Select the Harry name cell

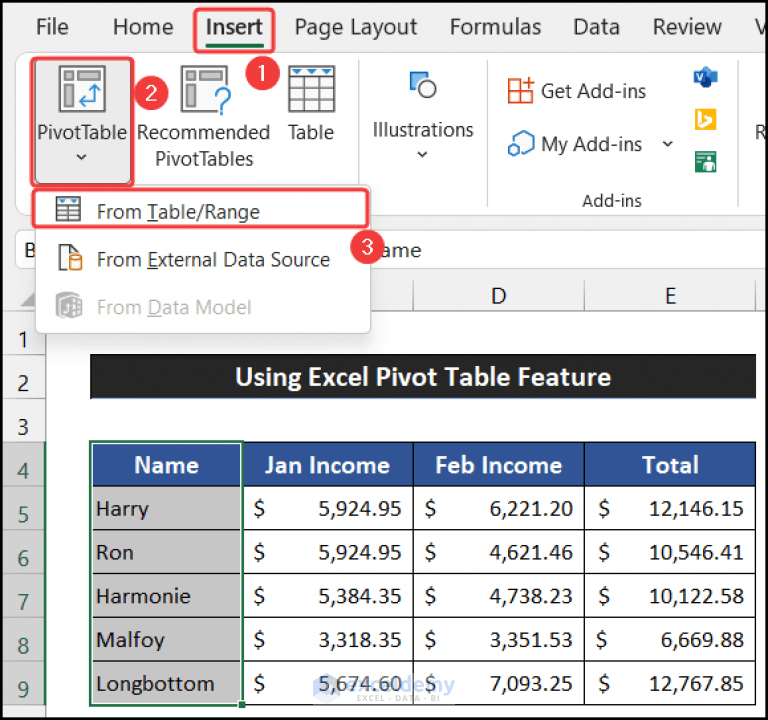tap(167, 508)
